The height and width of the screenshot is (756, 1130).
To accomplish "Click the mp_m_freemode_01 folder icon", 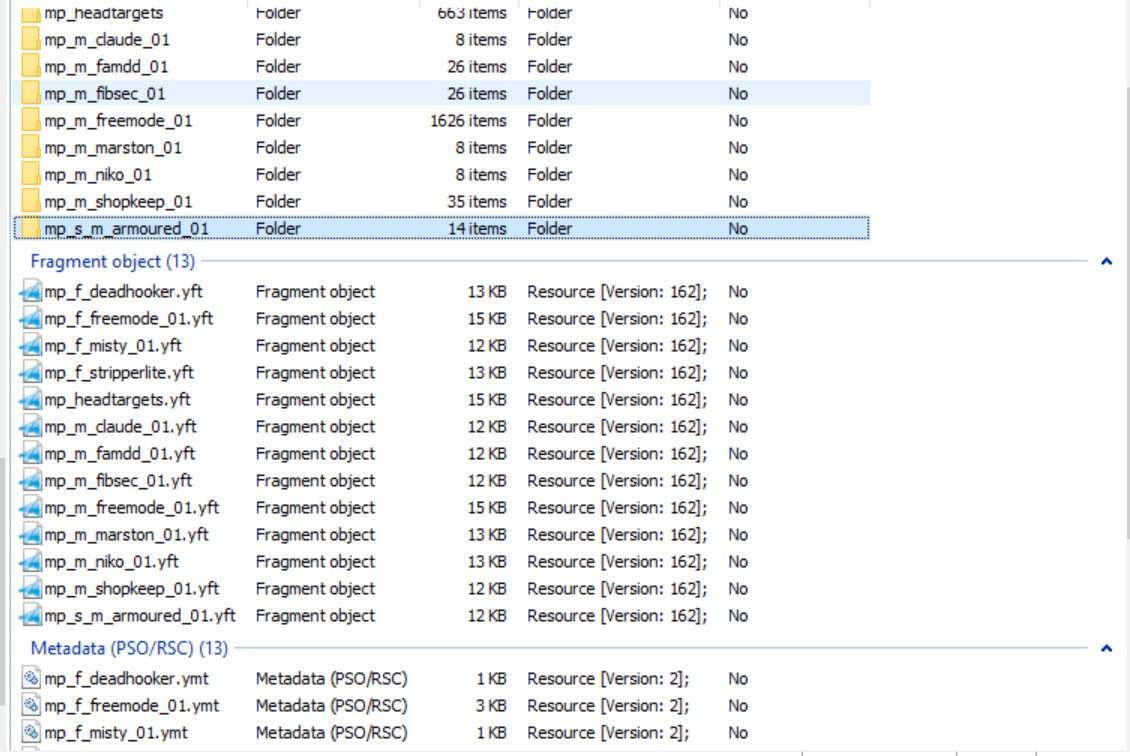I will [x=30, y=120].
